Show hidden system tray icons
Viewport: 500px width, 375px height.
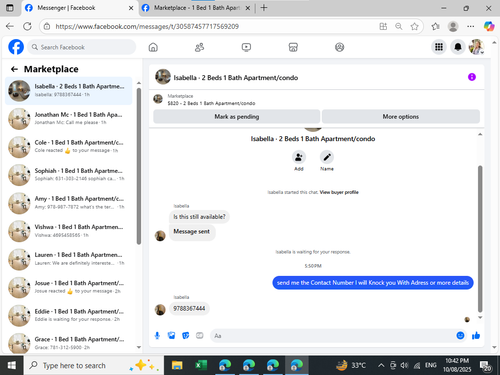[381, 366]
